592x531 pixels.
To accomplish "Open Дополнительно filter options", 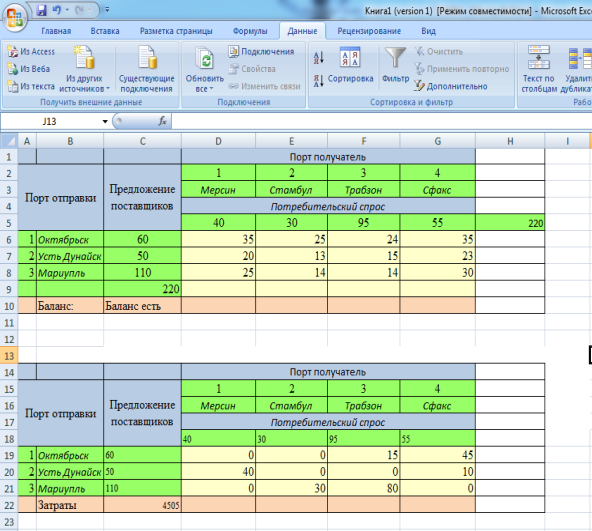I will 451,86.
